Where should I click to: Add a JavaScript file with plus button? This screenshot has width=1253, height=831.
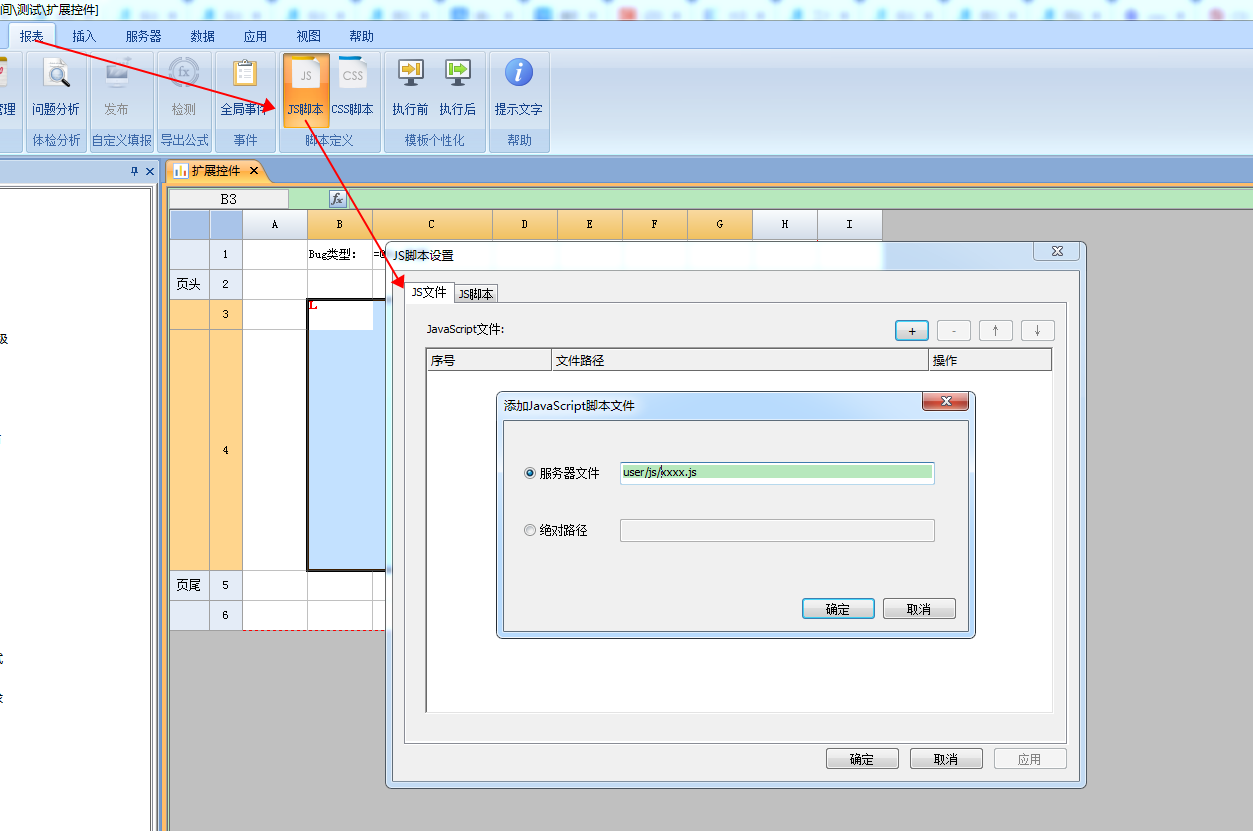tap(912, 331)
